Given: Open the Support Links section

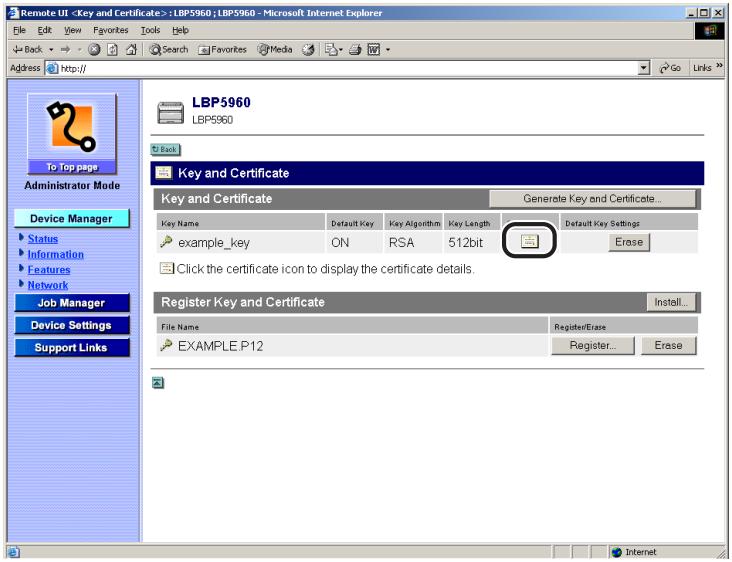Looking at the screenshot, I should [71, 348].
